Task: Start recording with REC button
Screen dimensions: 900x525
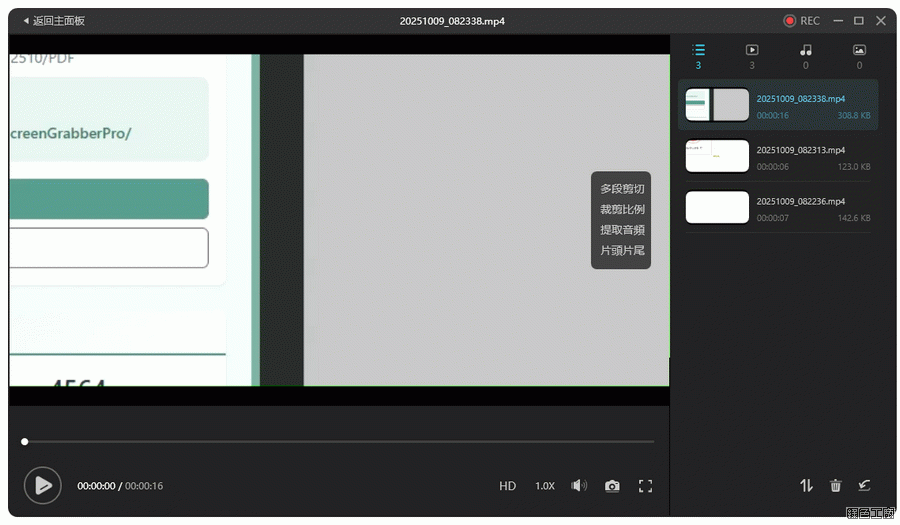Action: point(801,21)
